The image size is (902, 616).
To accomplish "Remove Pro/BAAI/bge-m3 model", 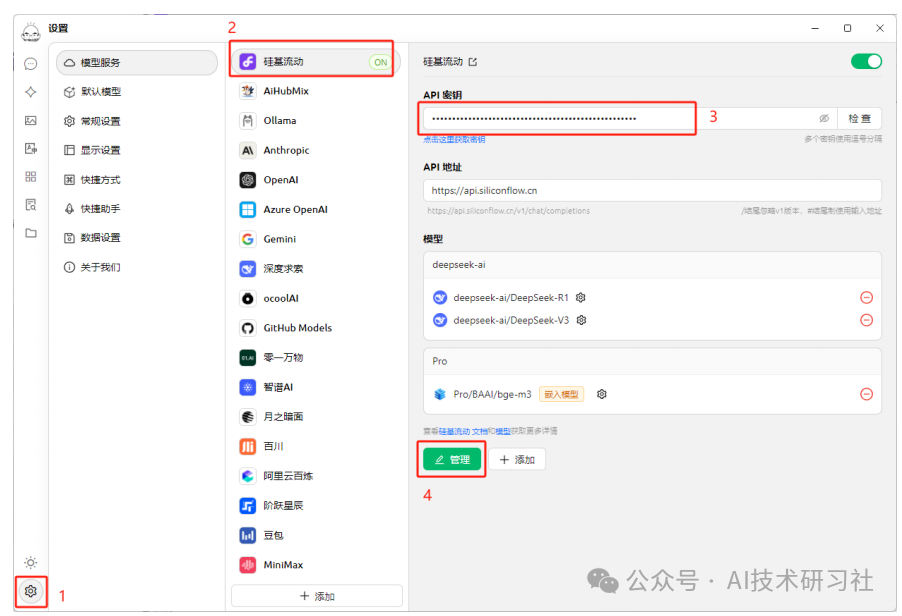I will click(x=866, y=394).
